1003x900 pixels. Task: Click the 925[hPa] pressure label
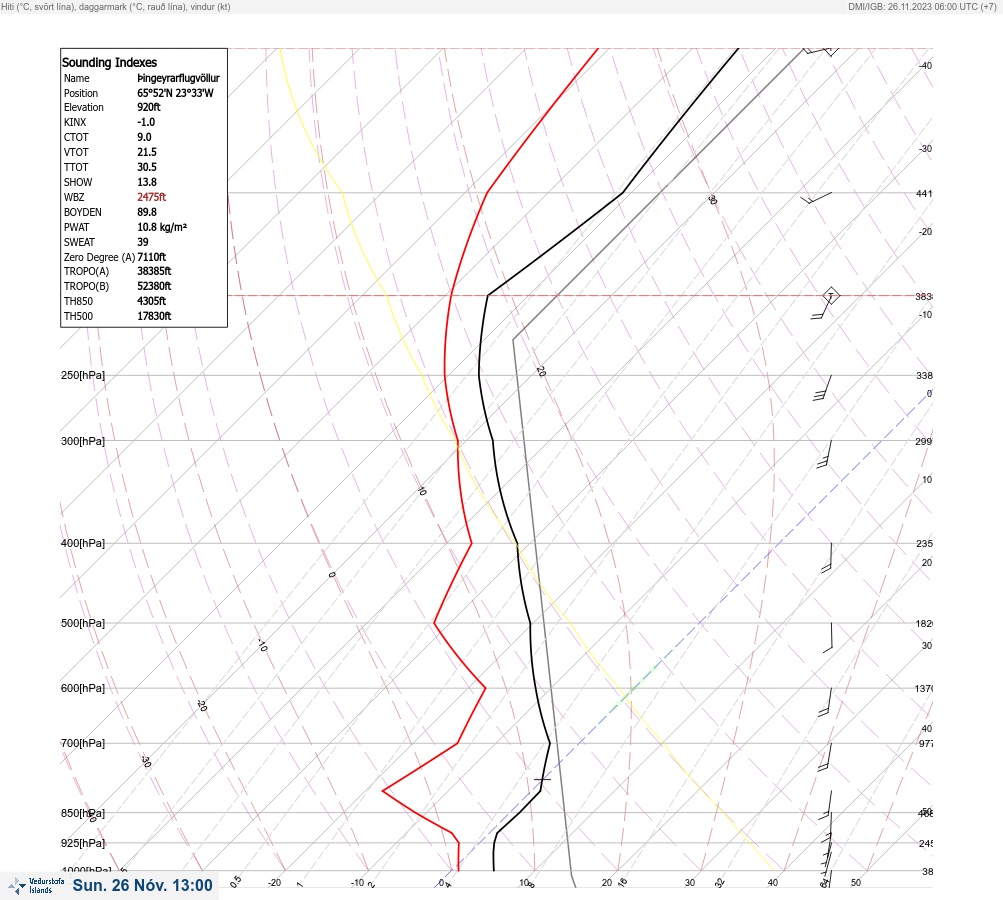click(x=83, y=843)
